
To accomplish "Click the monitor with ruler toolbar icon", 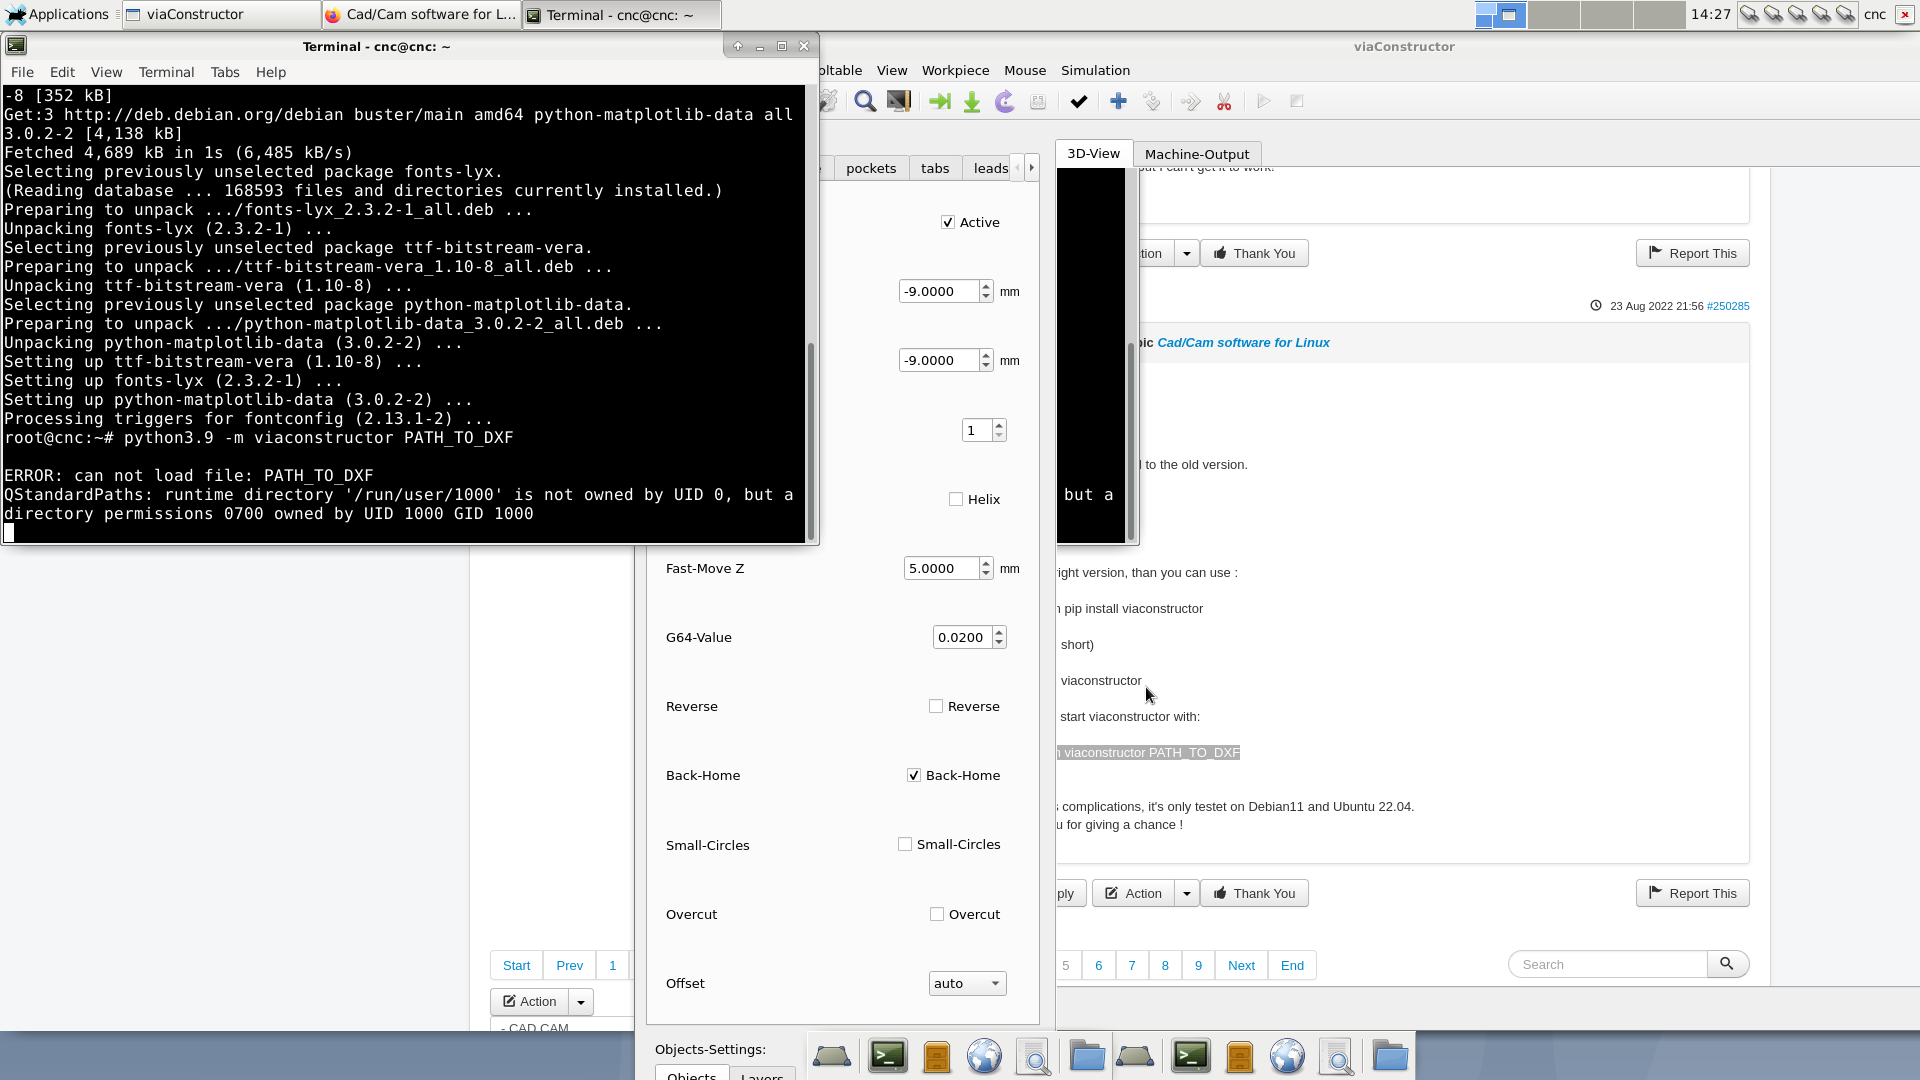I will (x=899, y=101).
